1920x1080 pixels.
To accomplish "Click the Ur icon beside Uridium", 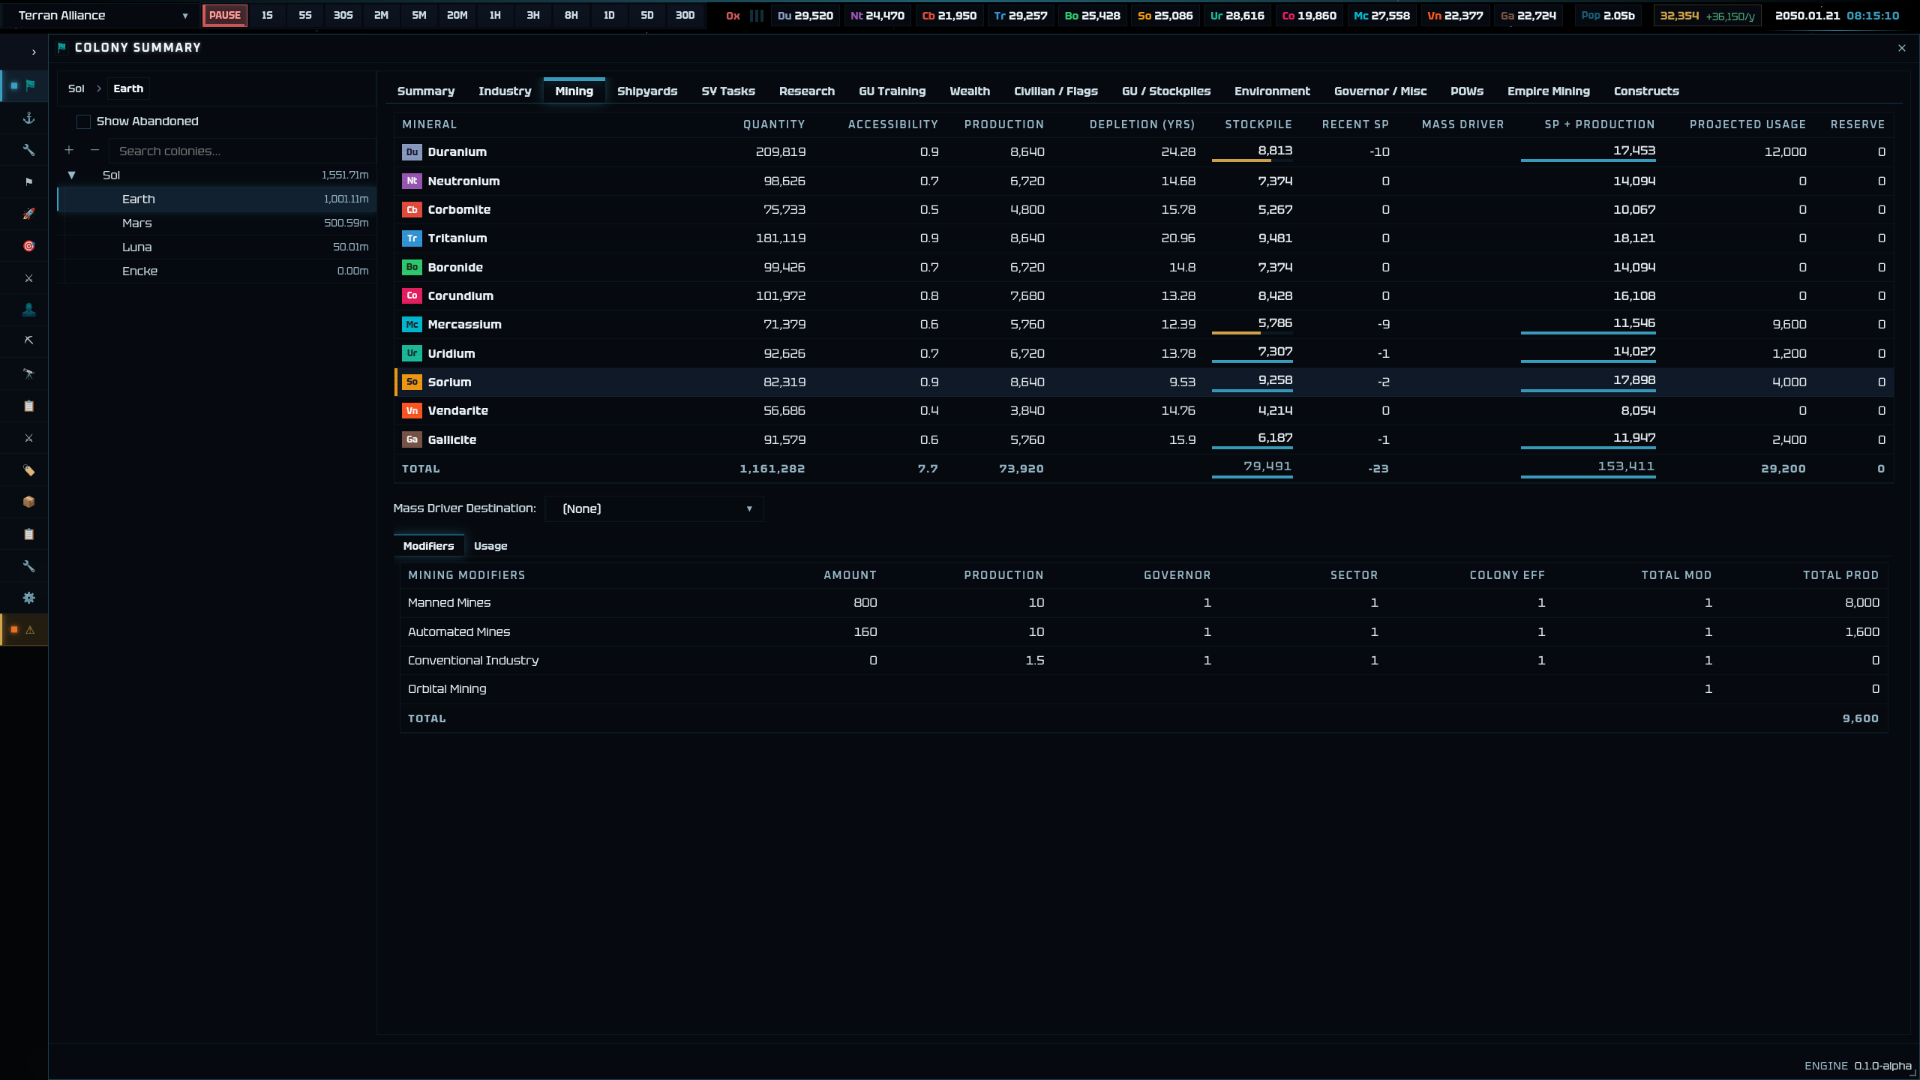I will (x=412, y=354).
